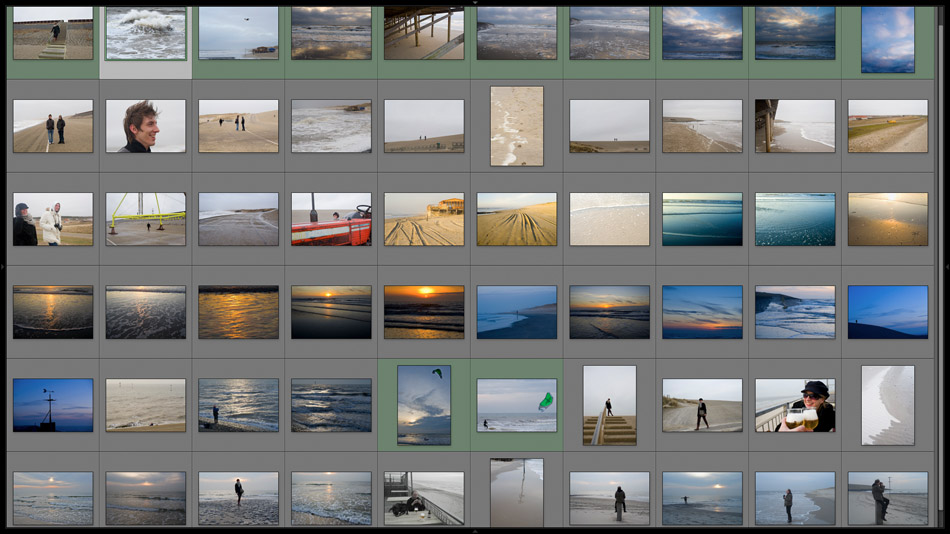Select the smiling man portrait thumbnail

click(x=146, y=126)
